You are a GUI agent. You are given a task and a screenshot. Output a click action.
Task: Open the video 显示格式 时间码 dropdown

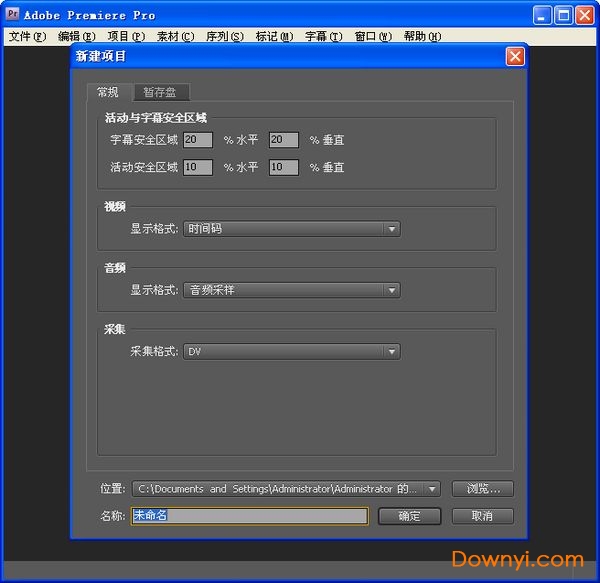point(292,229)
